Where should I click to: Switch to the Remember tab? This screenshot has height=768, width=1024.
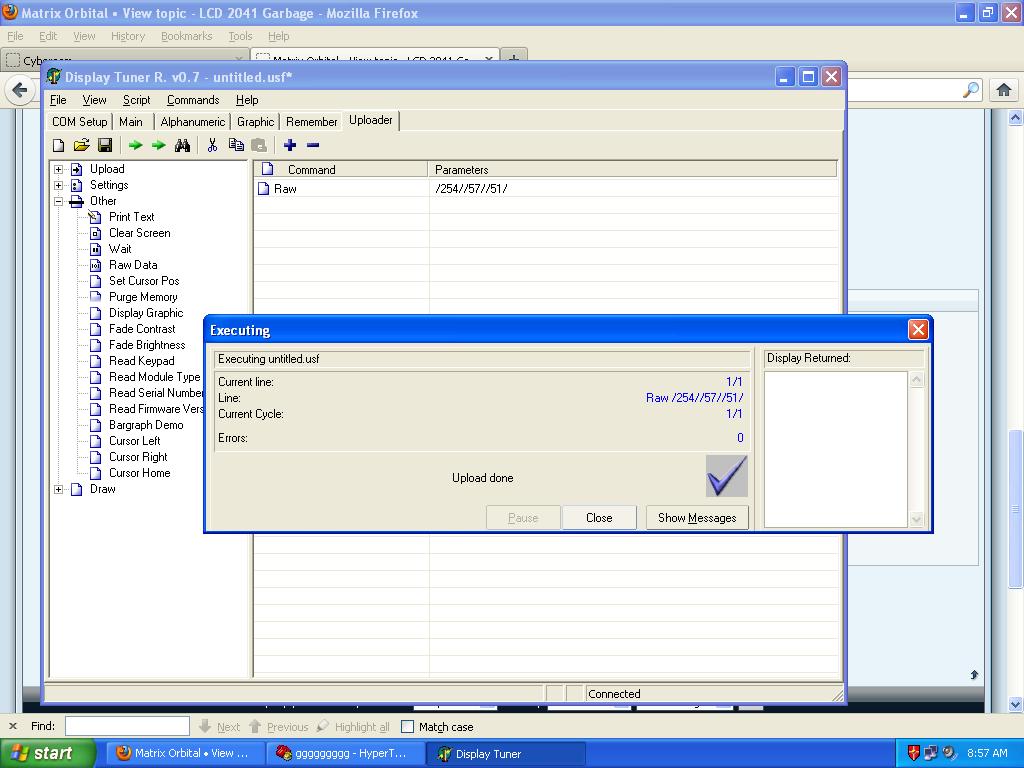(312, 121)
